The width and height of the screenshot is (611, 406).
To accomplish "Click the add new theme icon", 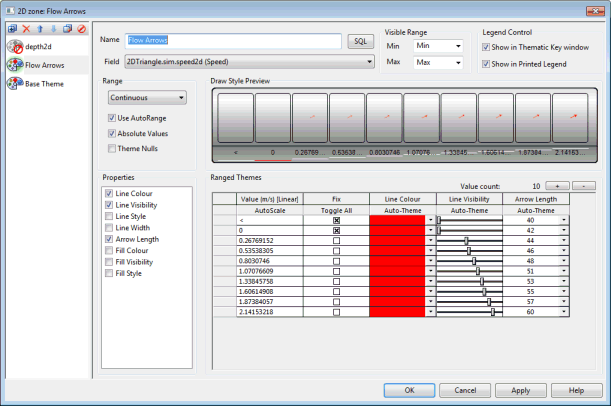I will (x=12, y=28).
